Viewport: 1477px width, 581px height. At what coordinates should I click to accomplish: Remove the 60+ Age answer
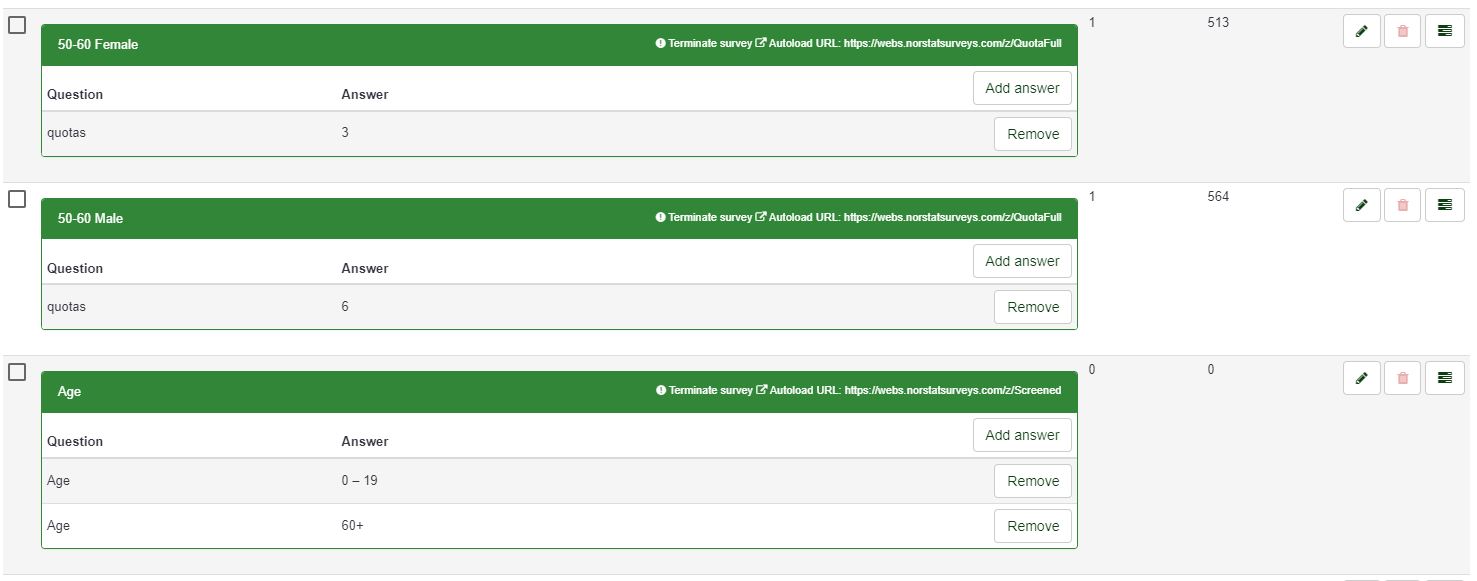click(x=1032, y=526)
